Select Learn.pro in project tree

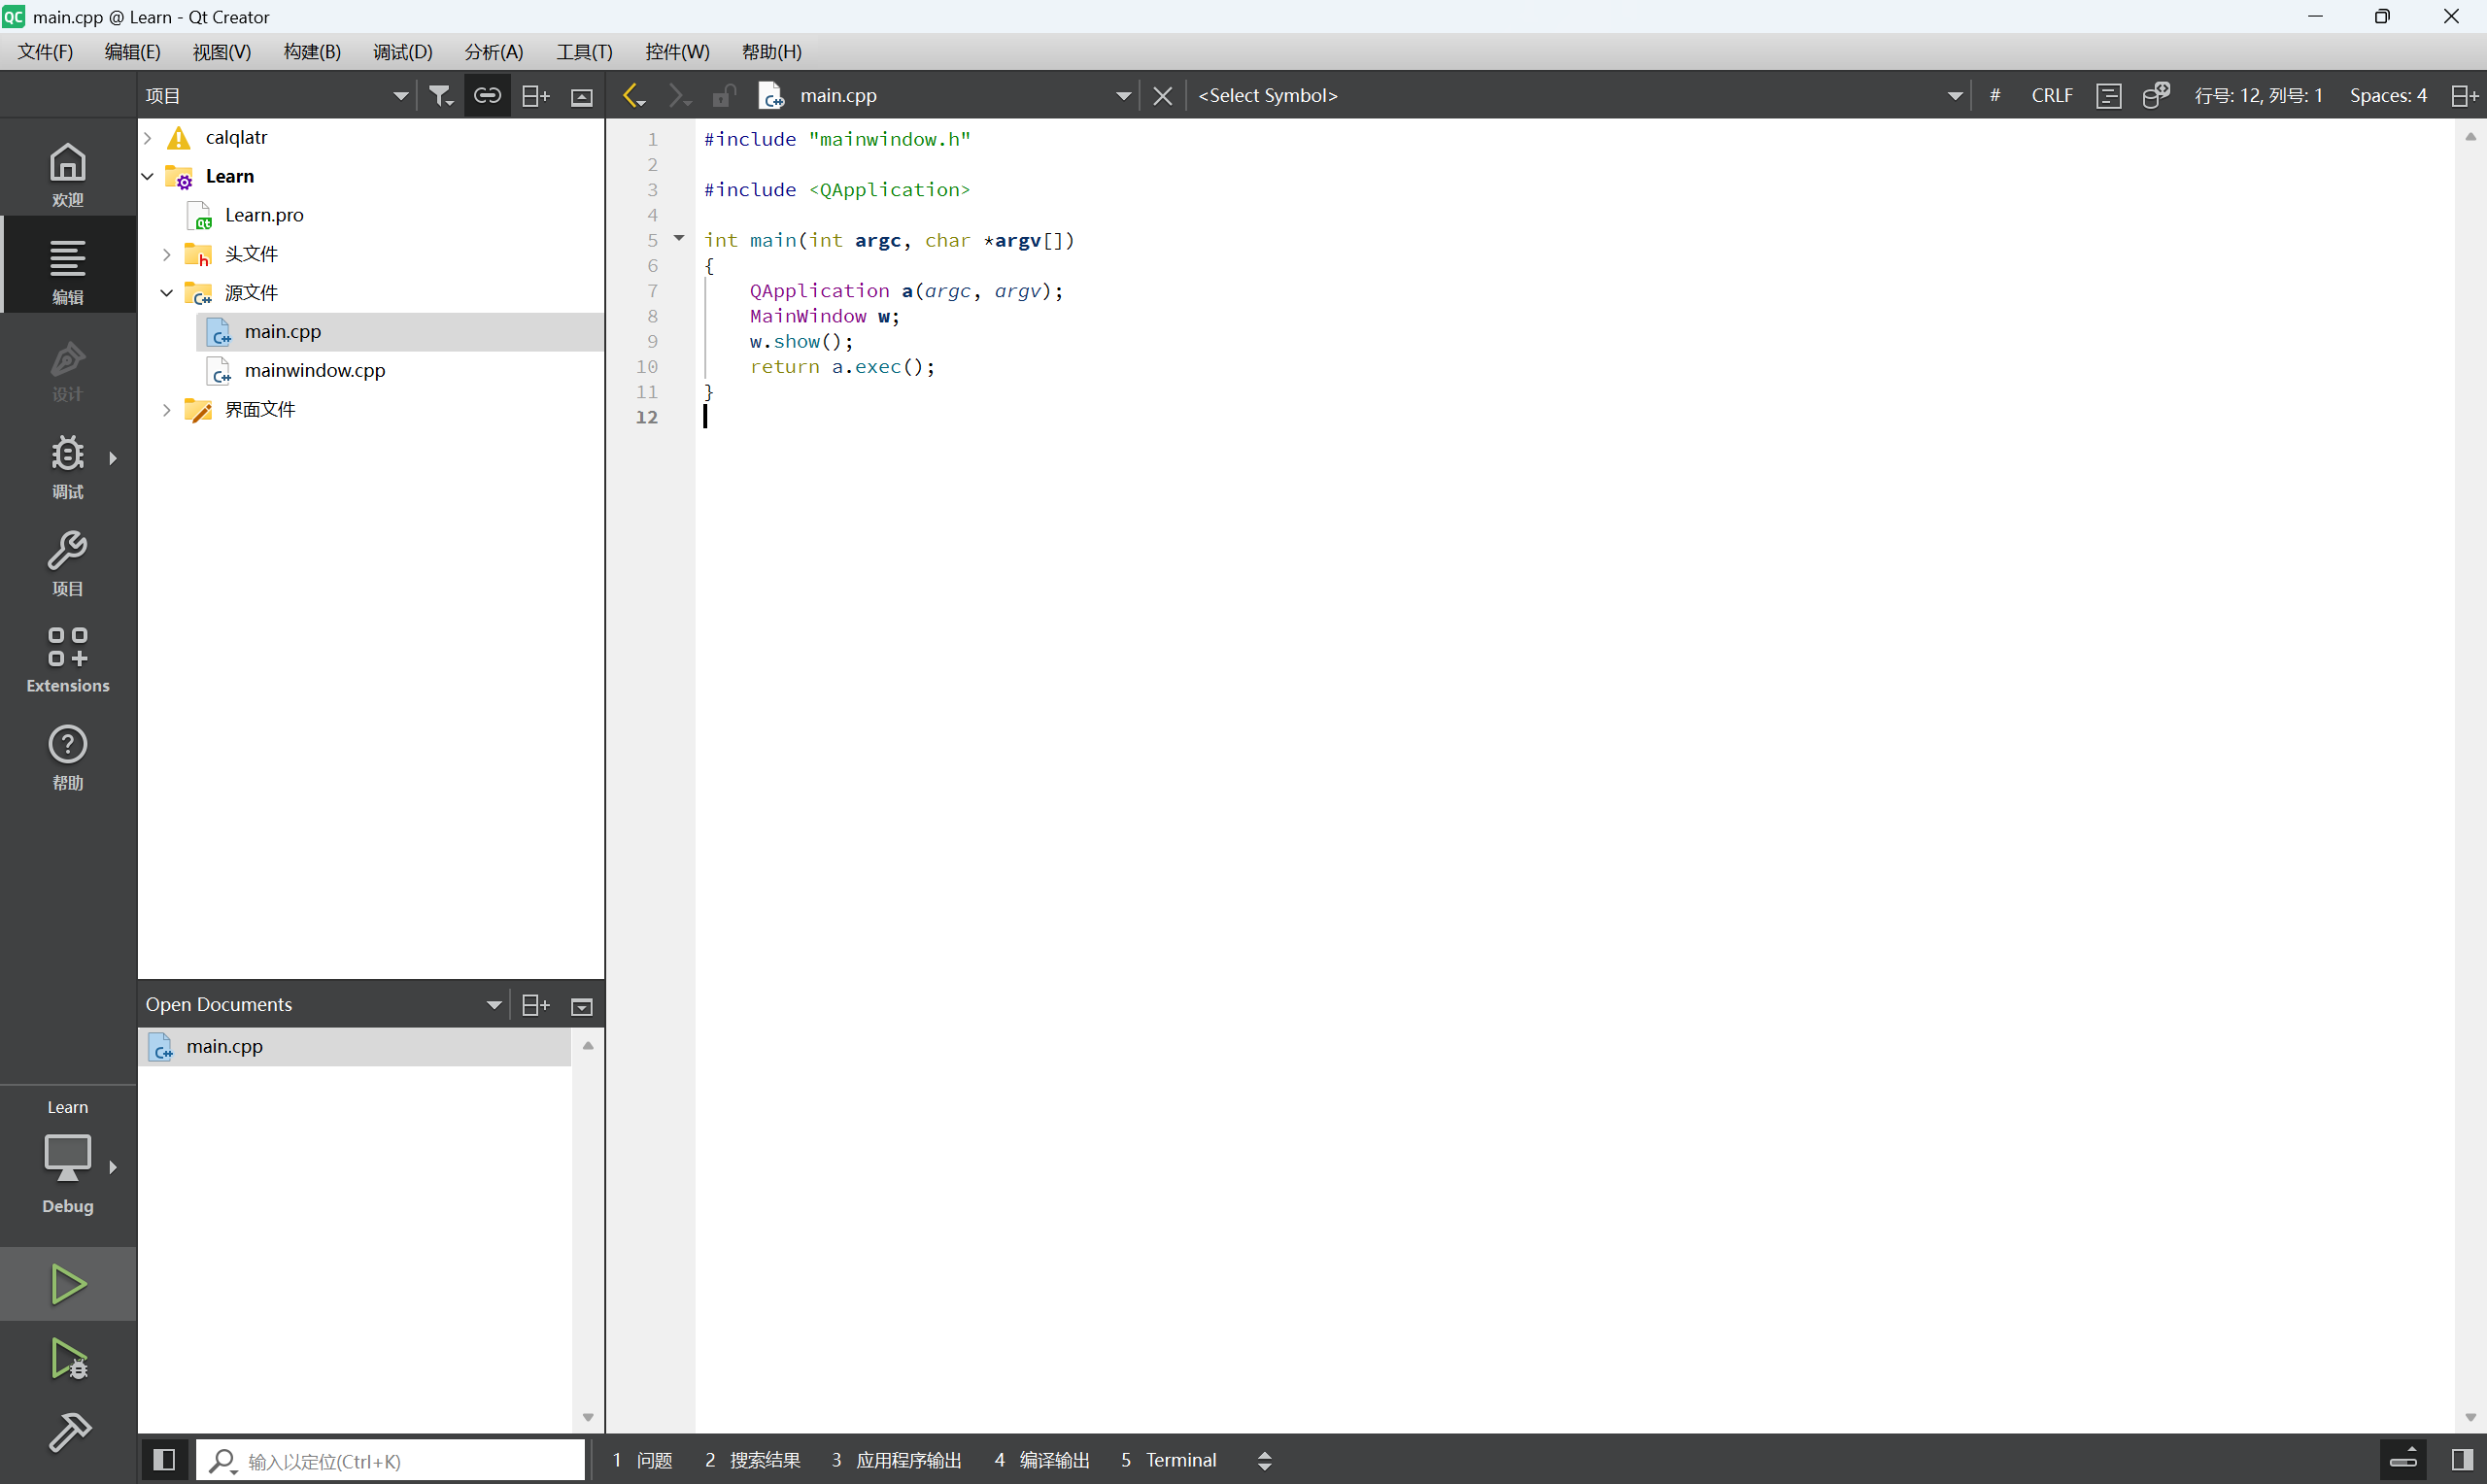click(x=264, y=215)
